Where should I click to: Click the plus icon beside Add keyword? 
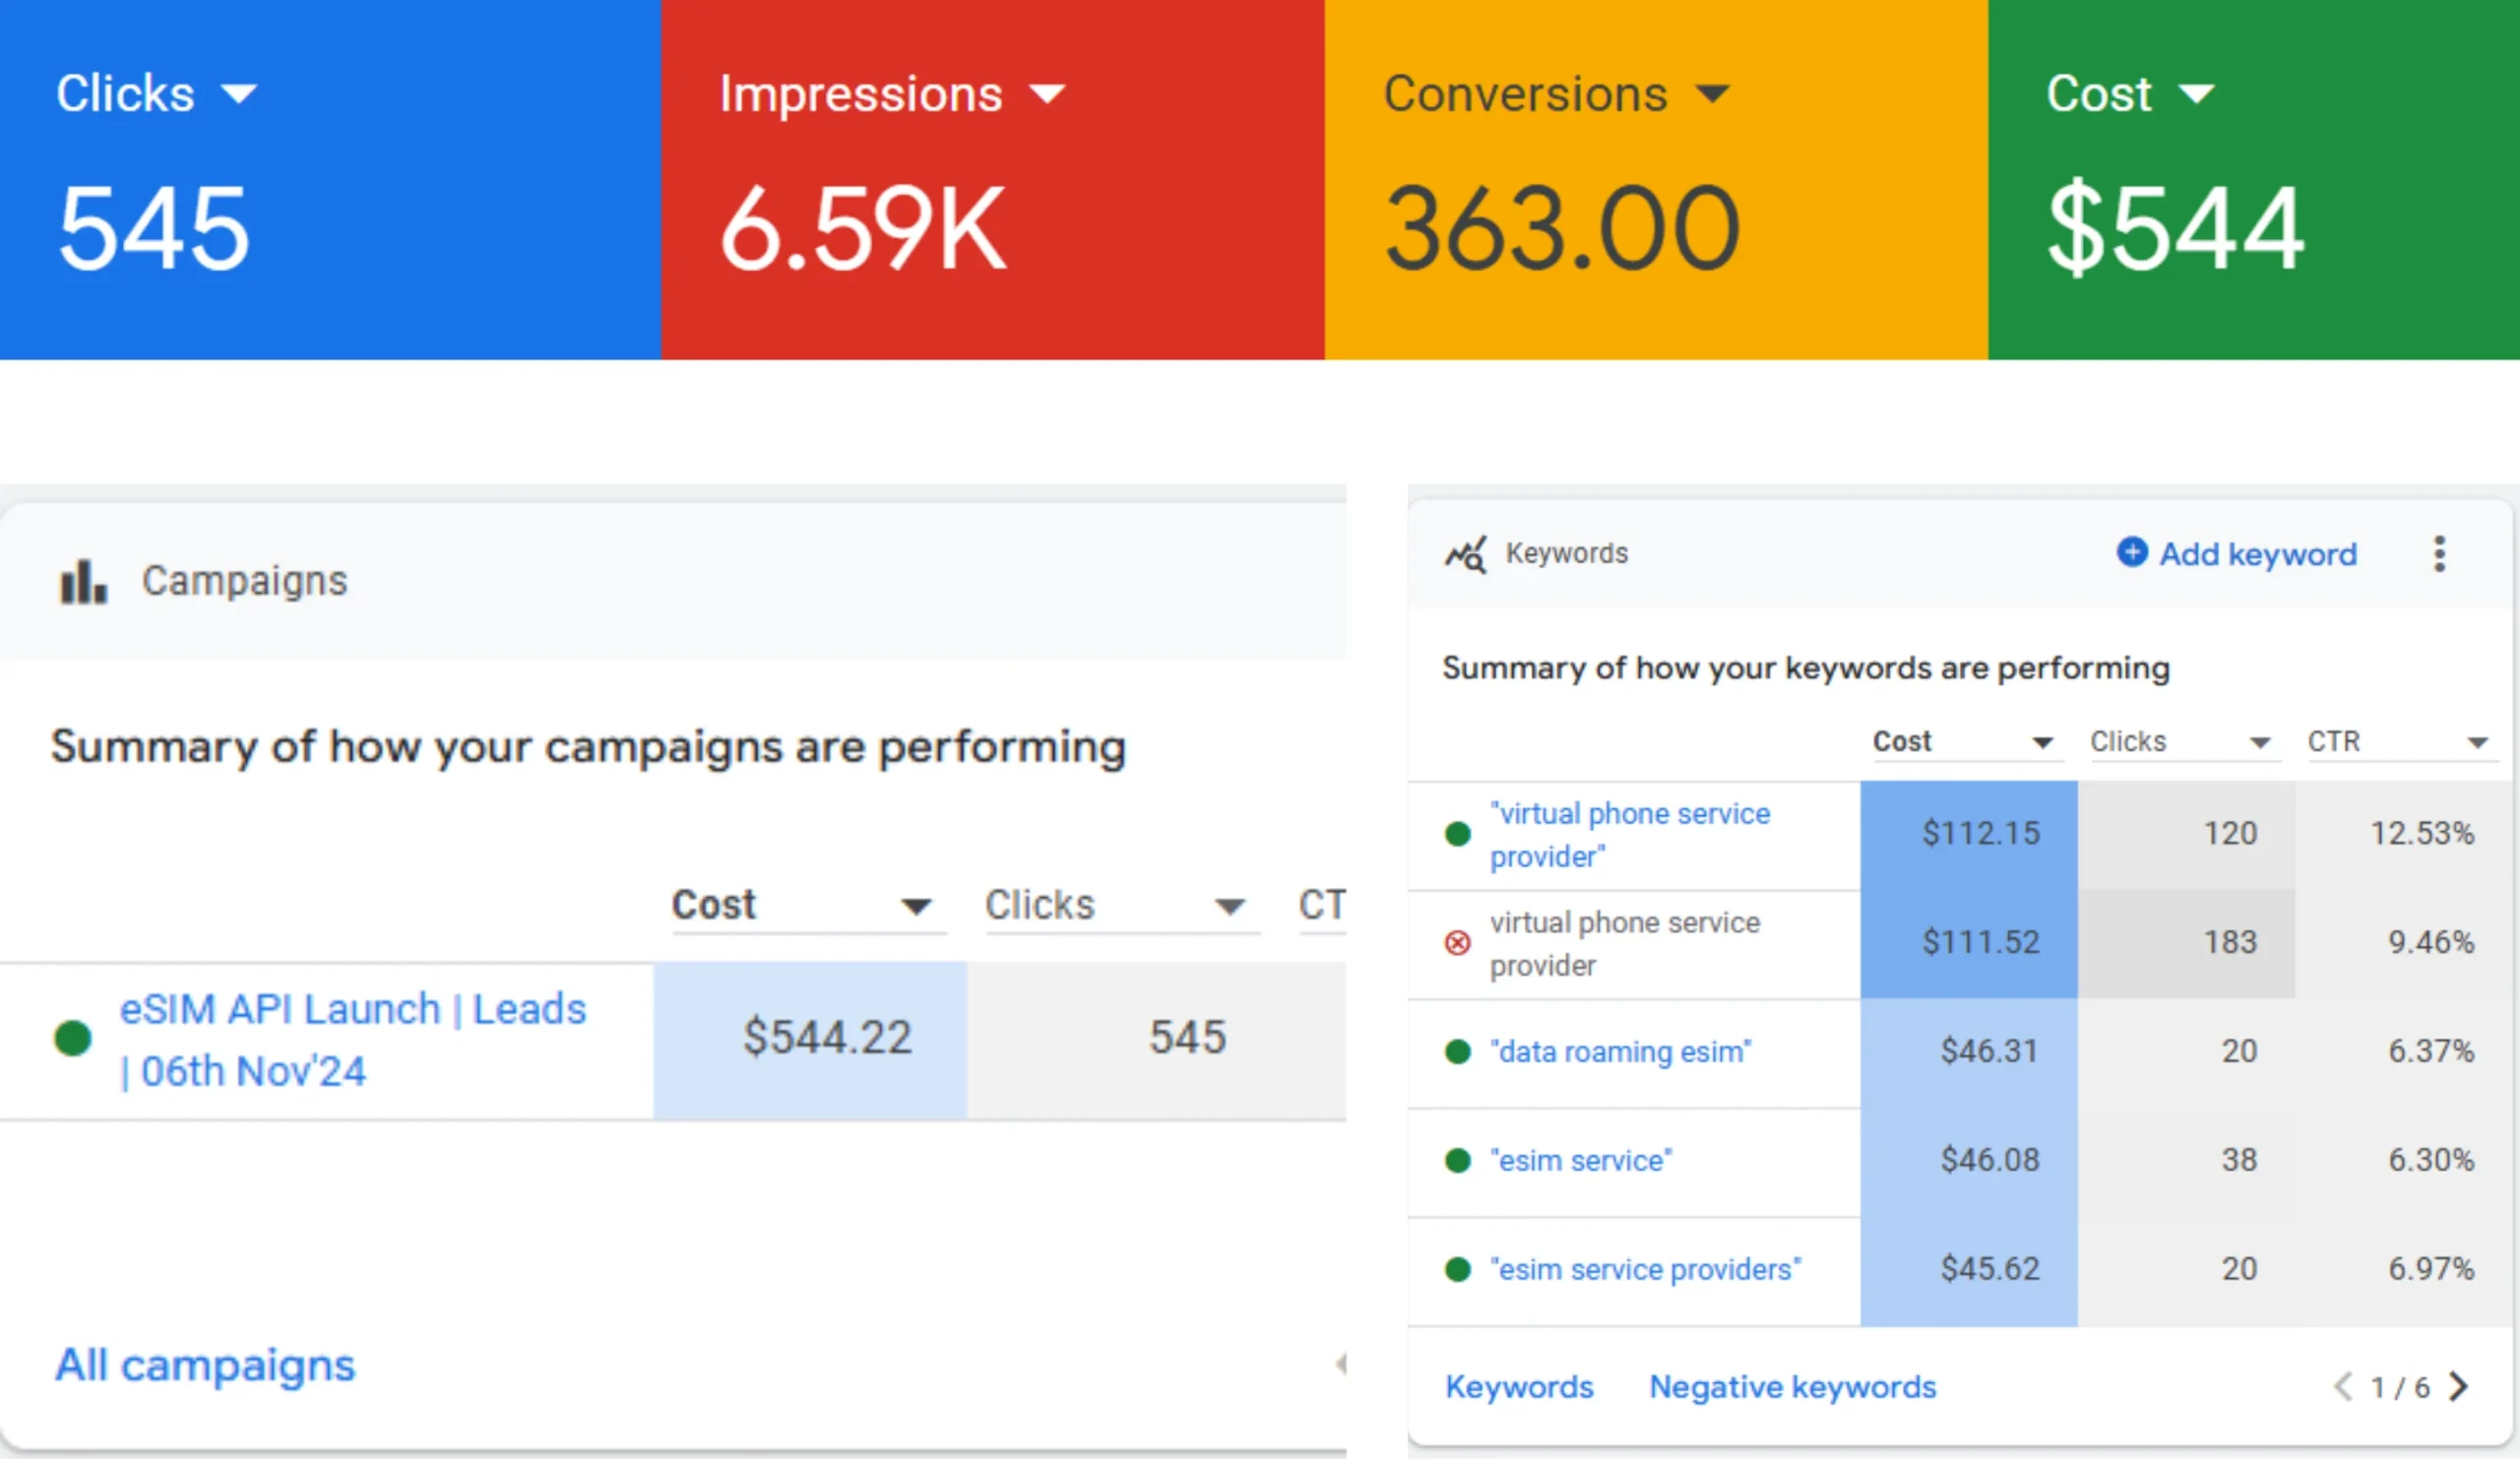click(x=2131, y=552)
